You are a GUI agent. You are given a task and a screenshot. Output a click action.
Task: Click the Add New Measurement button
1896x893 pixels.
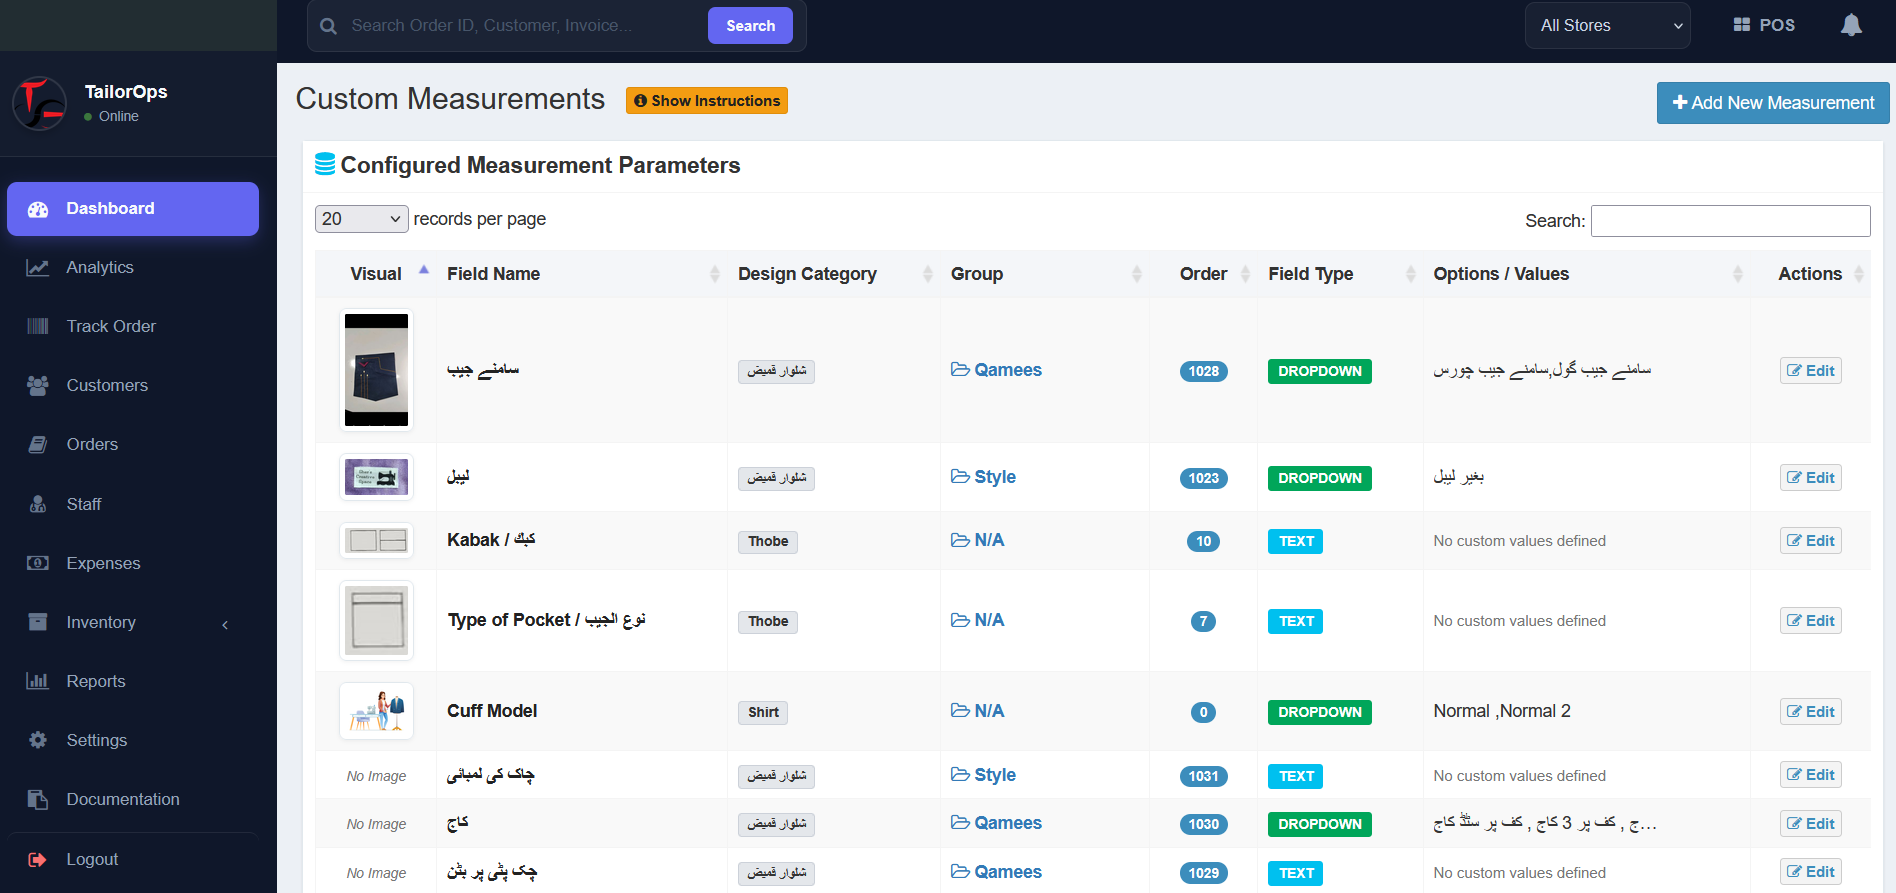(1773, 103)
